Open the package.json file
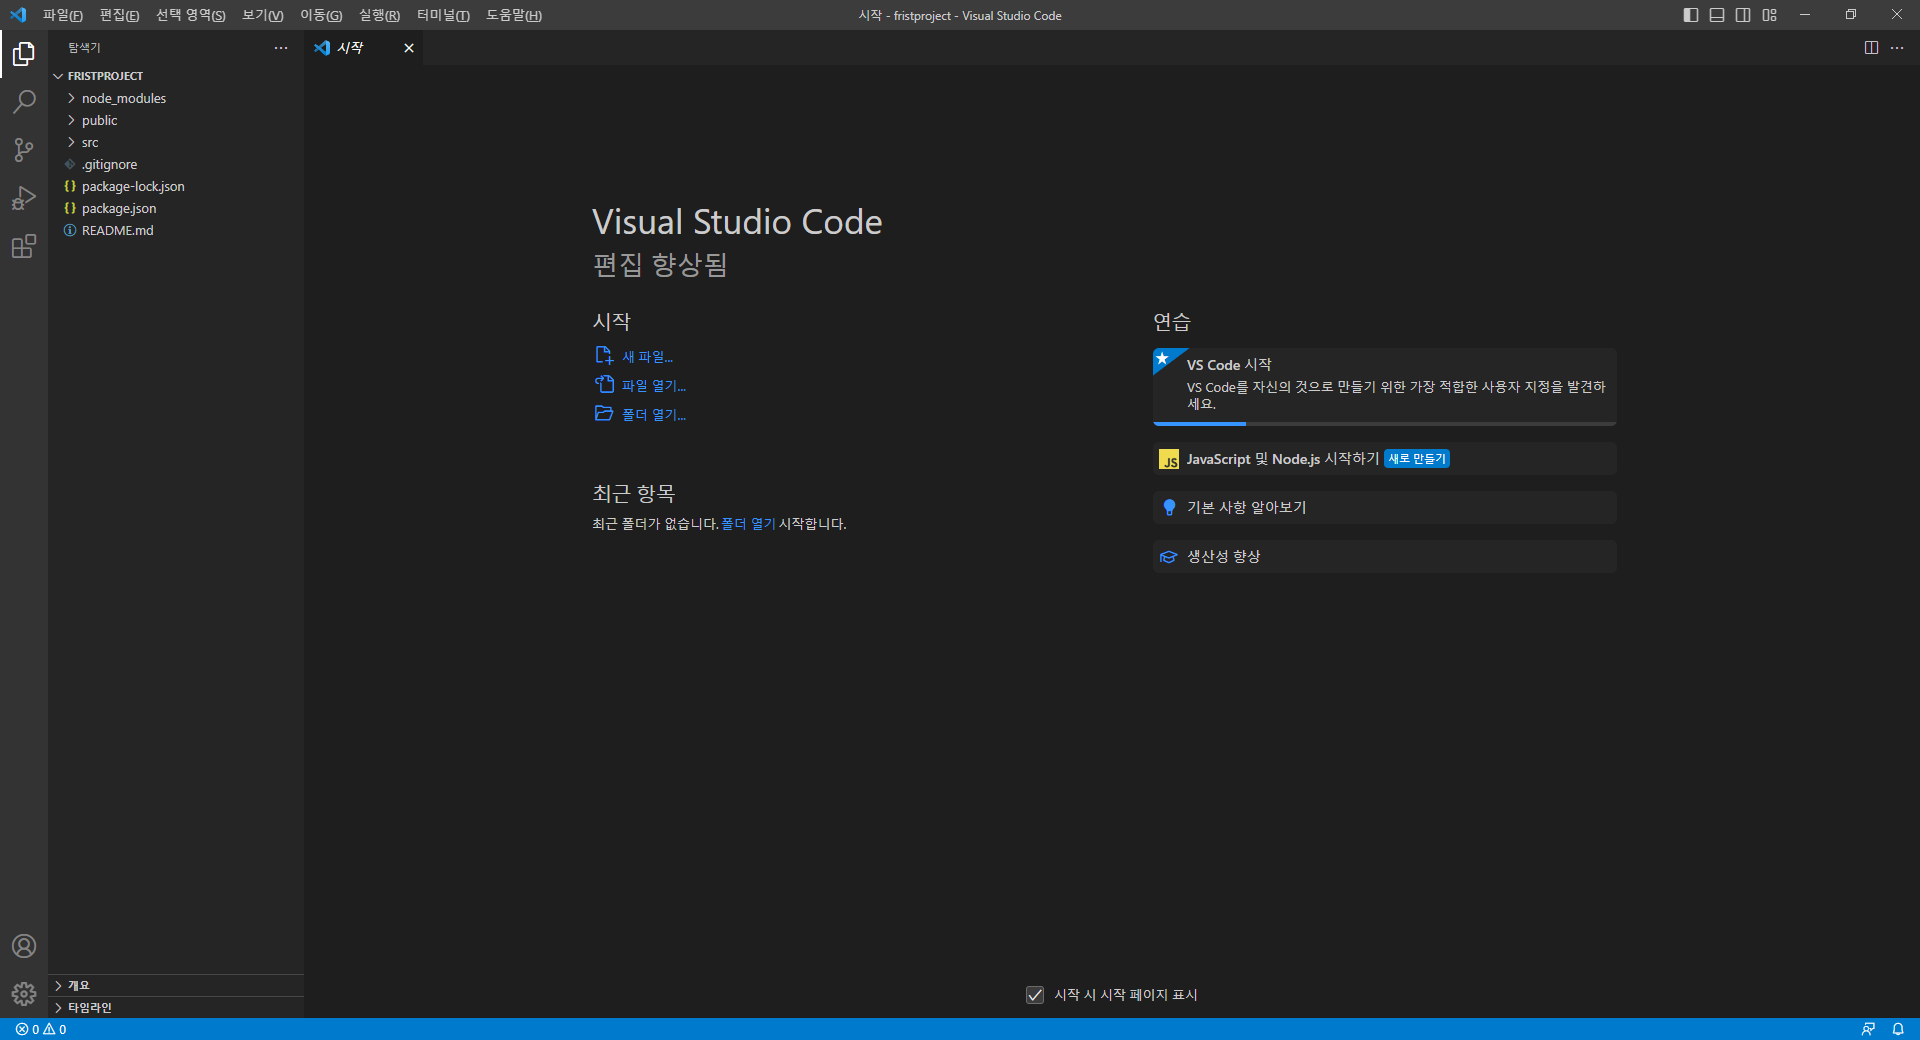Viewport: 1920px width, 1040px height. pos(176,208)
